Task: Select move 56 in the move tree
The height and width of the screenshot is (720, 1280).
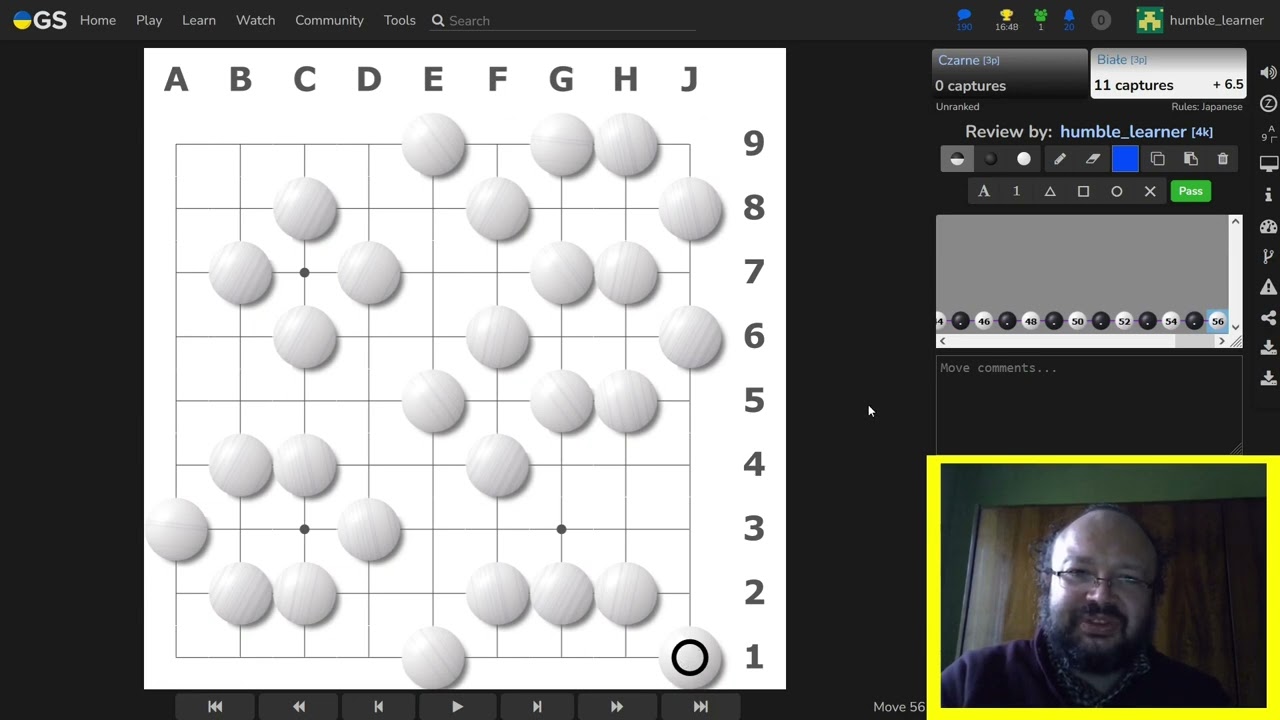Action: [x=1217, y=321]
